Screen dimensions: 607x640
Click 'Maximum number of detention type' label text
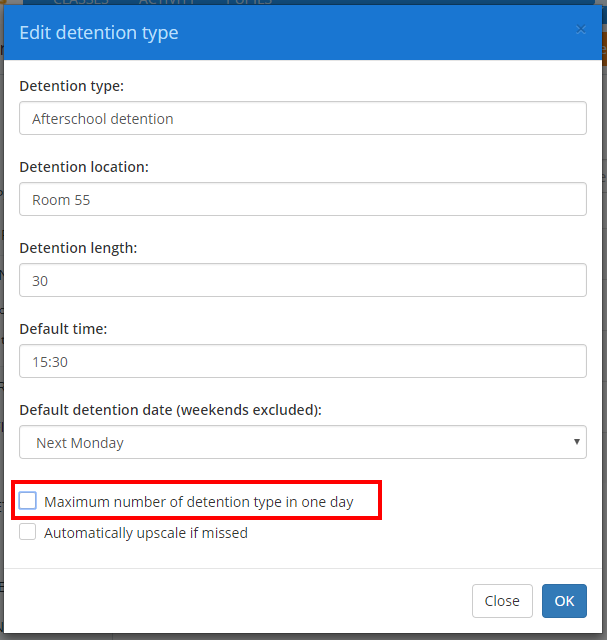point(198,501)
